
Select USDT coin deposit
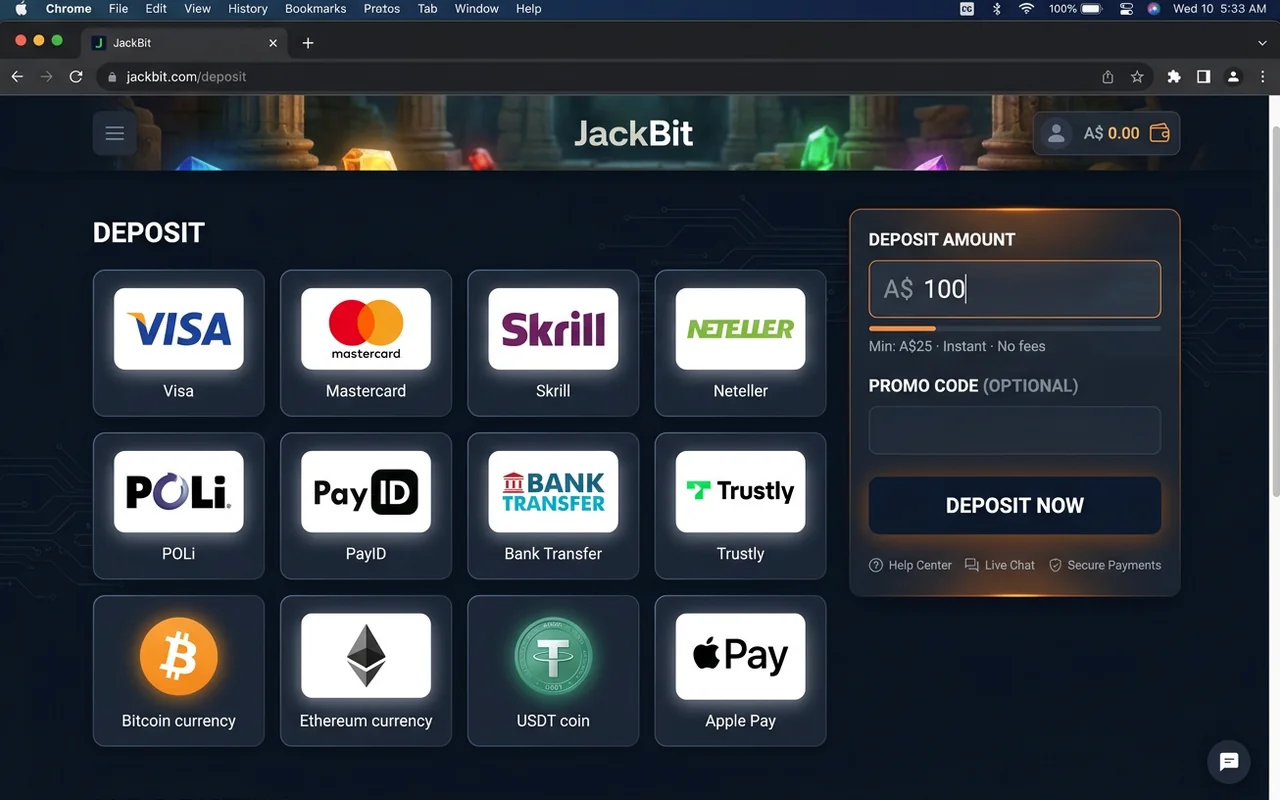[x=553, y=670]
